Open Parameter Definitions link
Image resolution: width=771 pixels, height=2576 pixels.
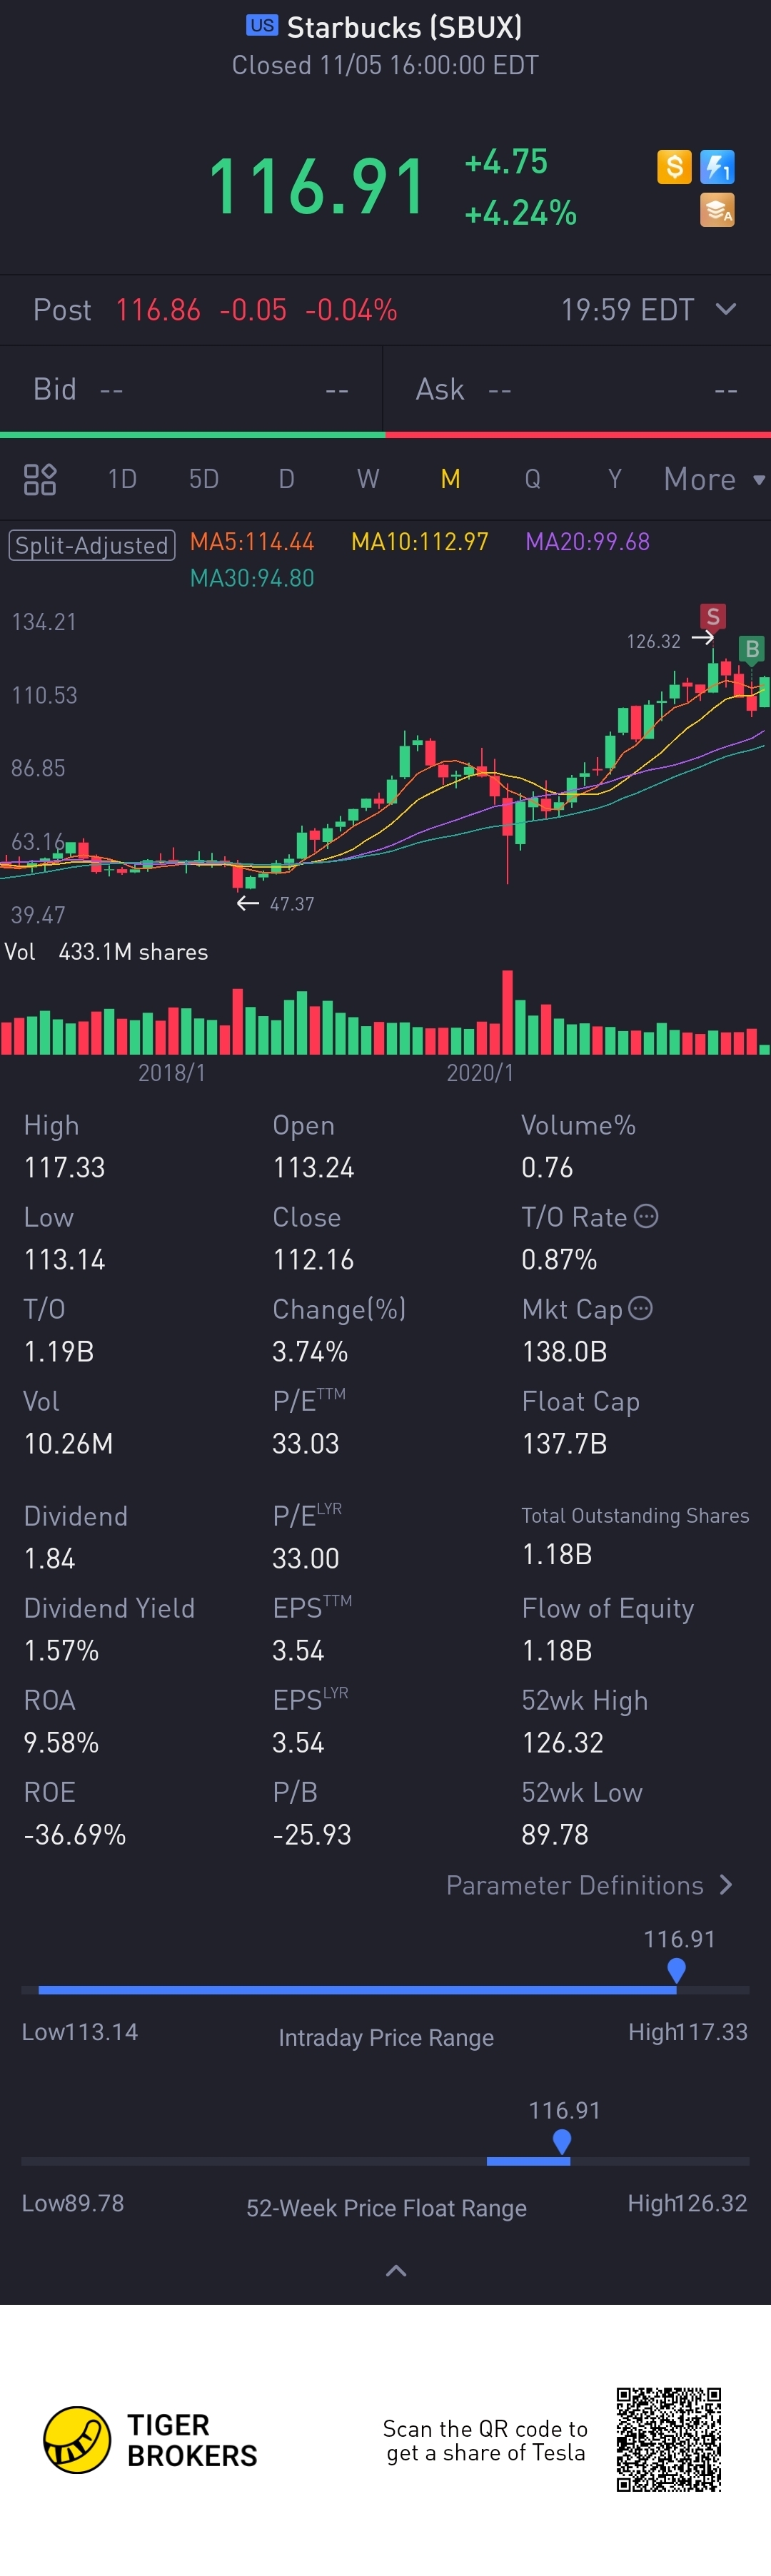tap(589, 1885)
